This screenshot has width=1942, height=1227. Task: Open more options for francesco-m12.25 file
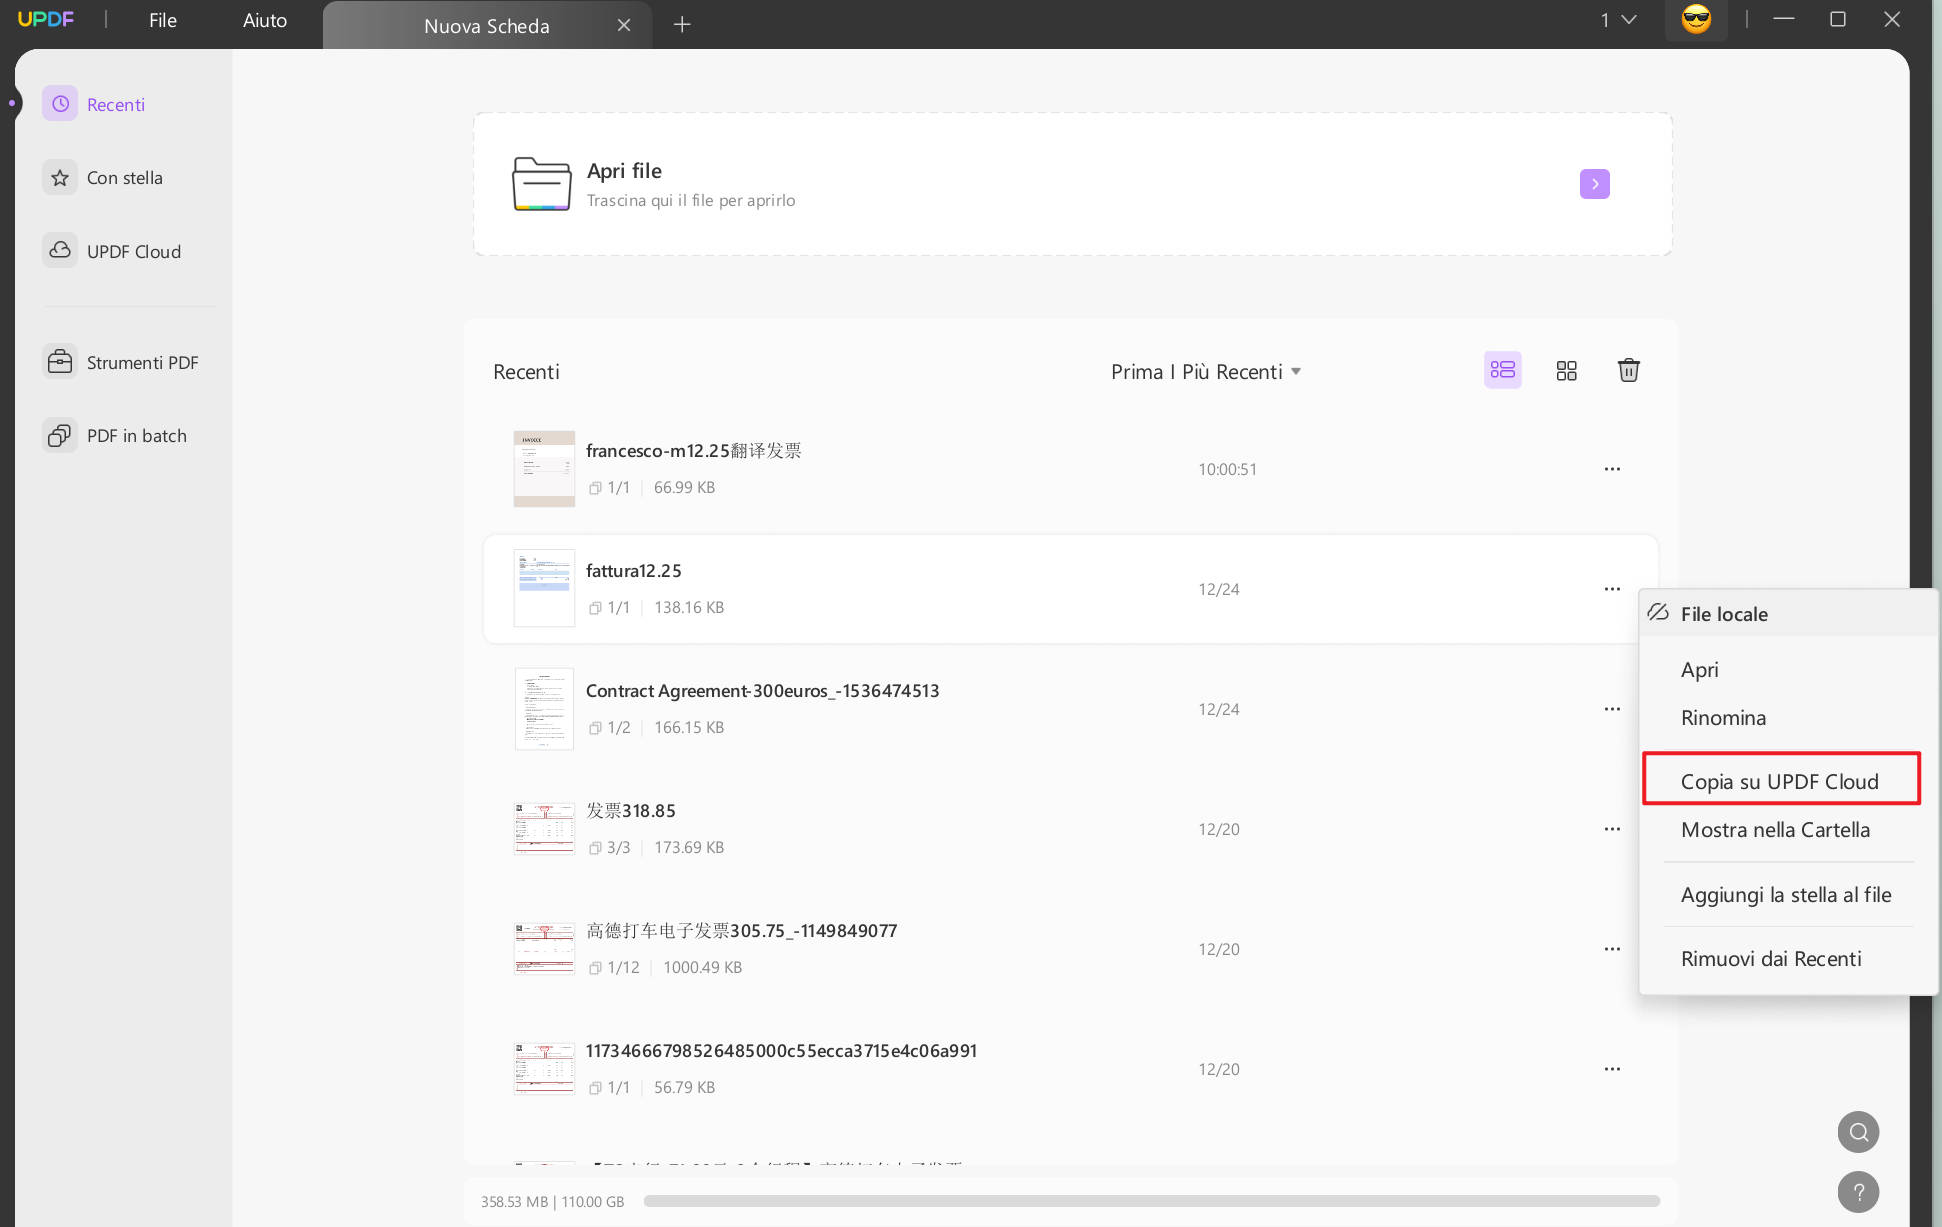[1612, 469]
